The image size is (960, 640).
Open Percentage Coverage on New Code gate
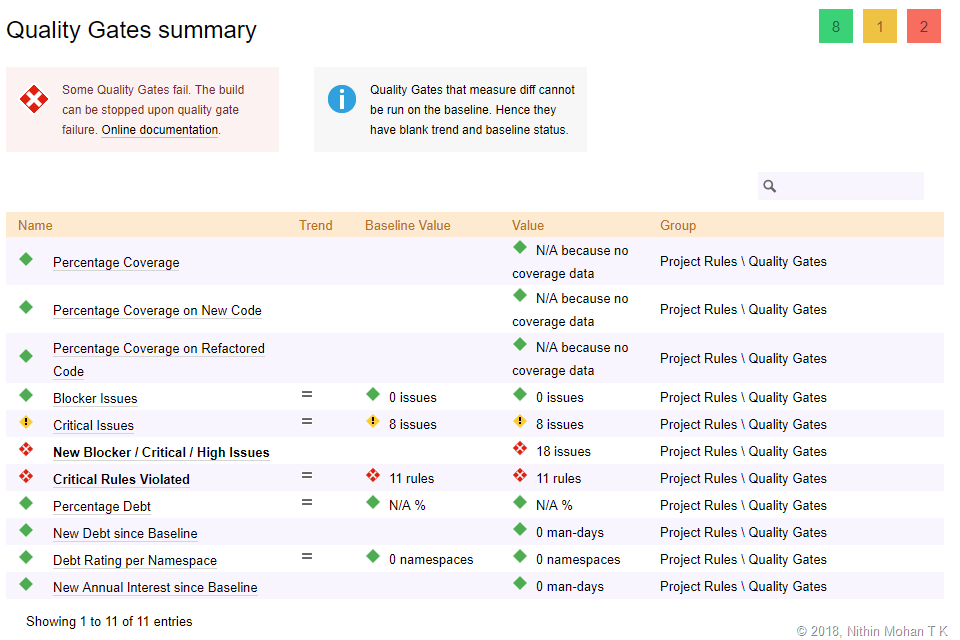157,311
